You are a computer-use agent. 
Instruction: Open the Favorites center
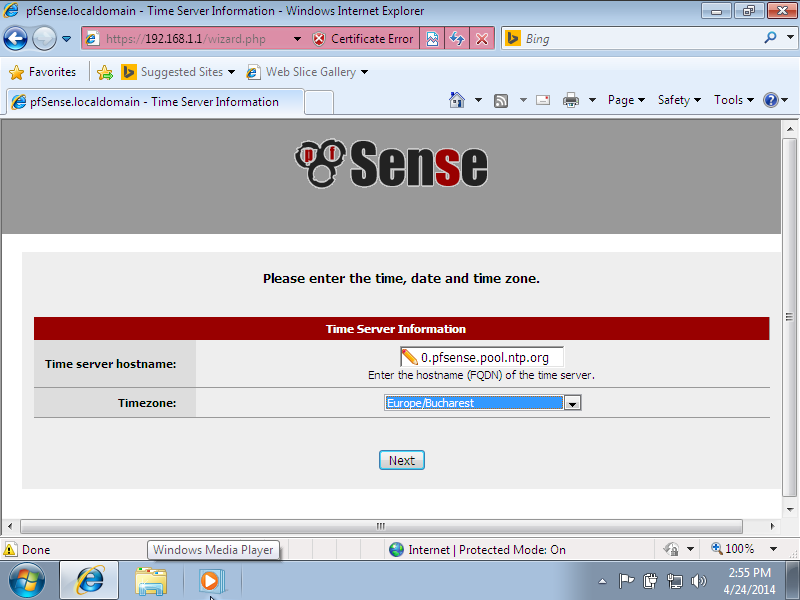pos(43,72)
